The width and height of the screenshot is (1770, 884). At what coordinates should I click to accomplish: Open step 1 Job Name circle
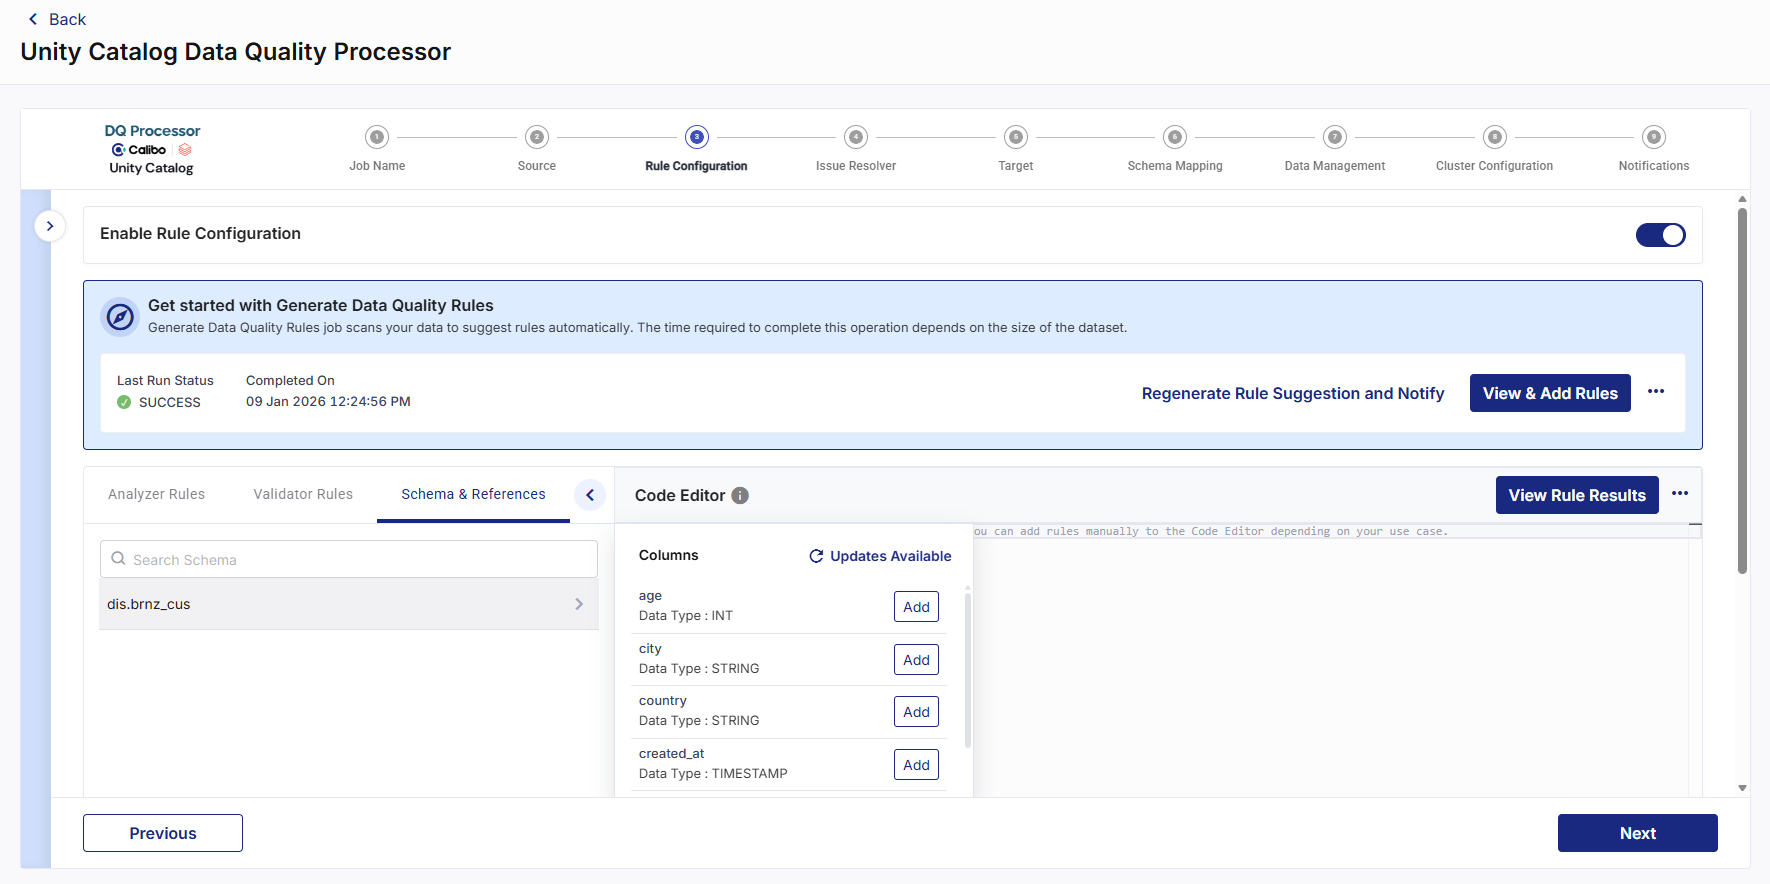coord(377,137)
